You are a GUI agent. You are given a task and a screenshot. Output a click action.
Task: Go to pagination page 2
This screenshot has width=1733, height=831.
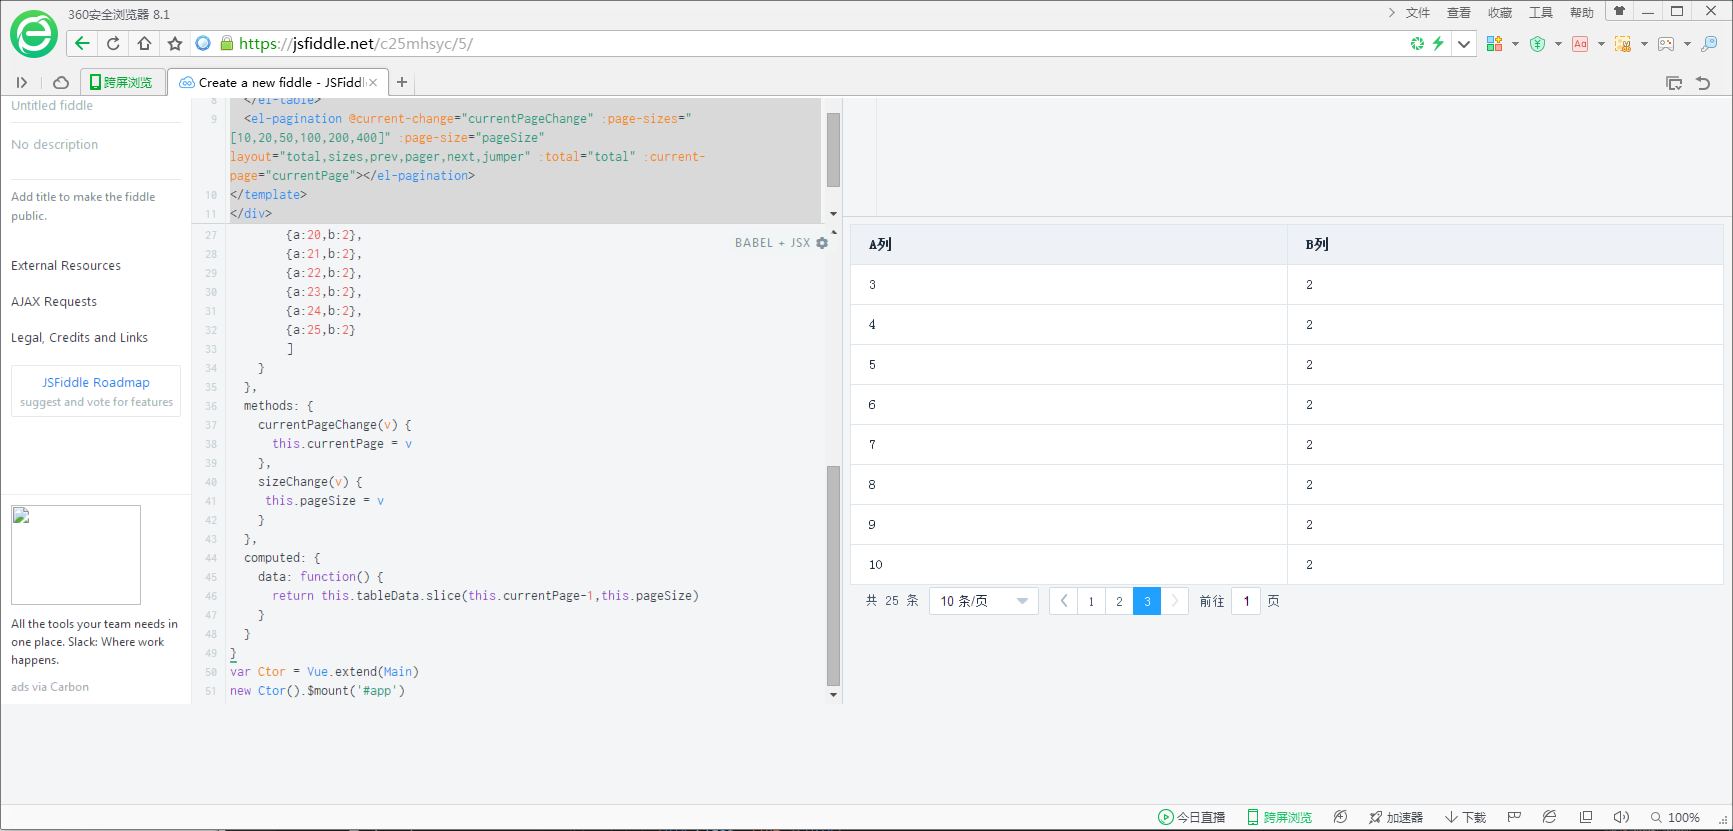click(x=1119, y=601)
